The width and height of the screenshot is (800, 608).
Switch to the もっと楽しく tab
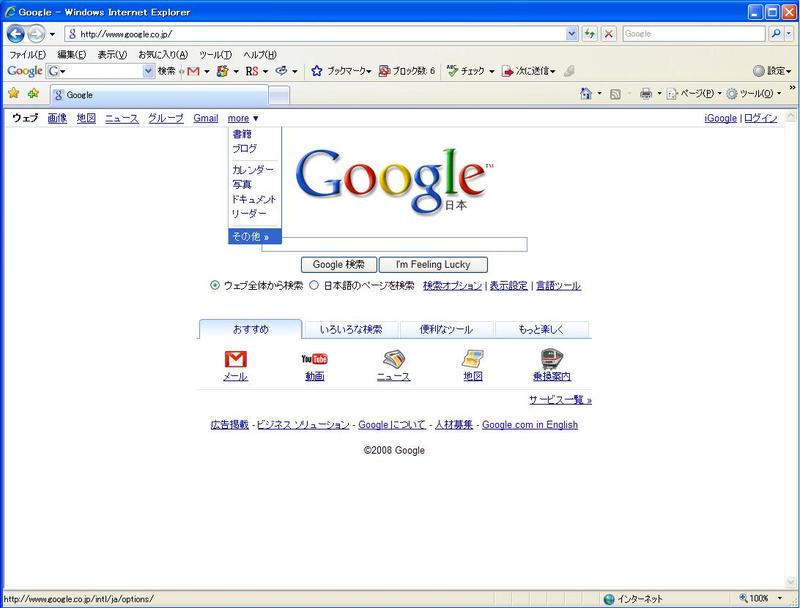[x=541, y=330]
